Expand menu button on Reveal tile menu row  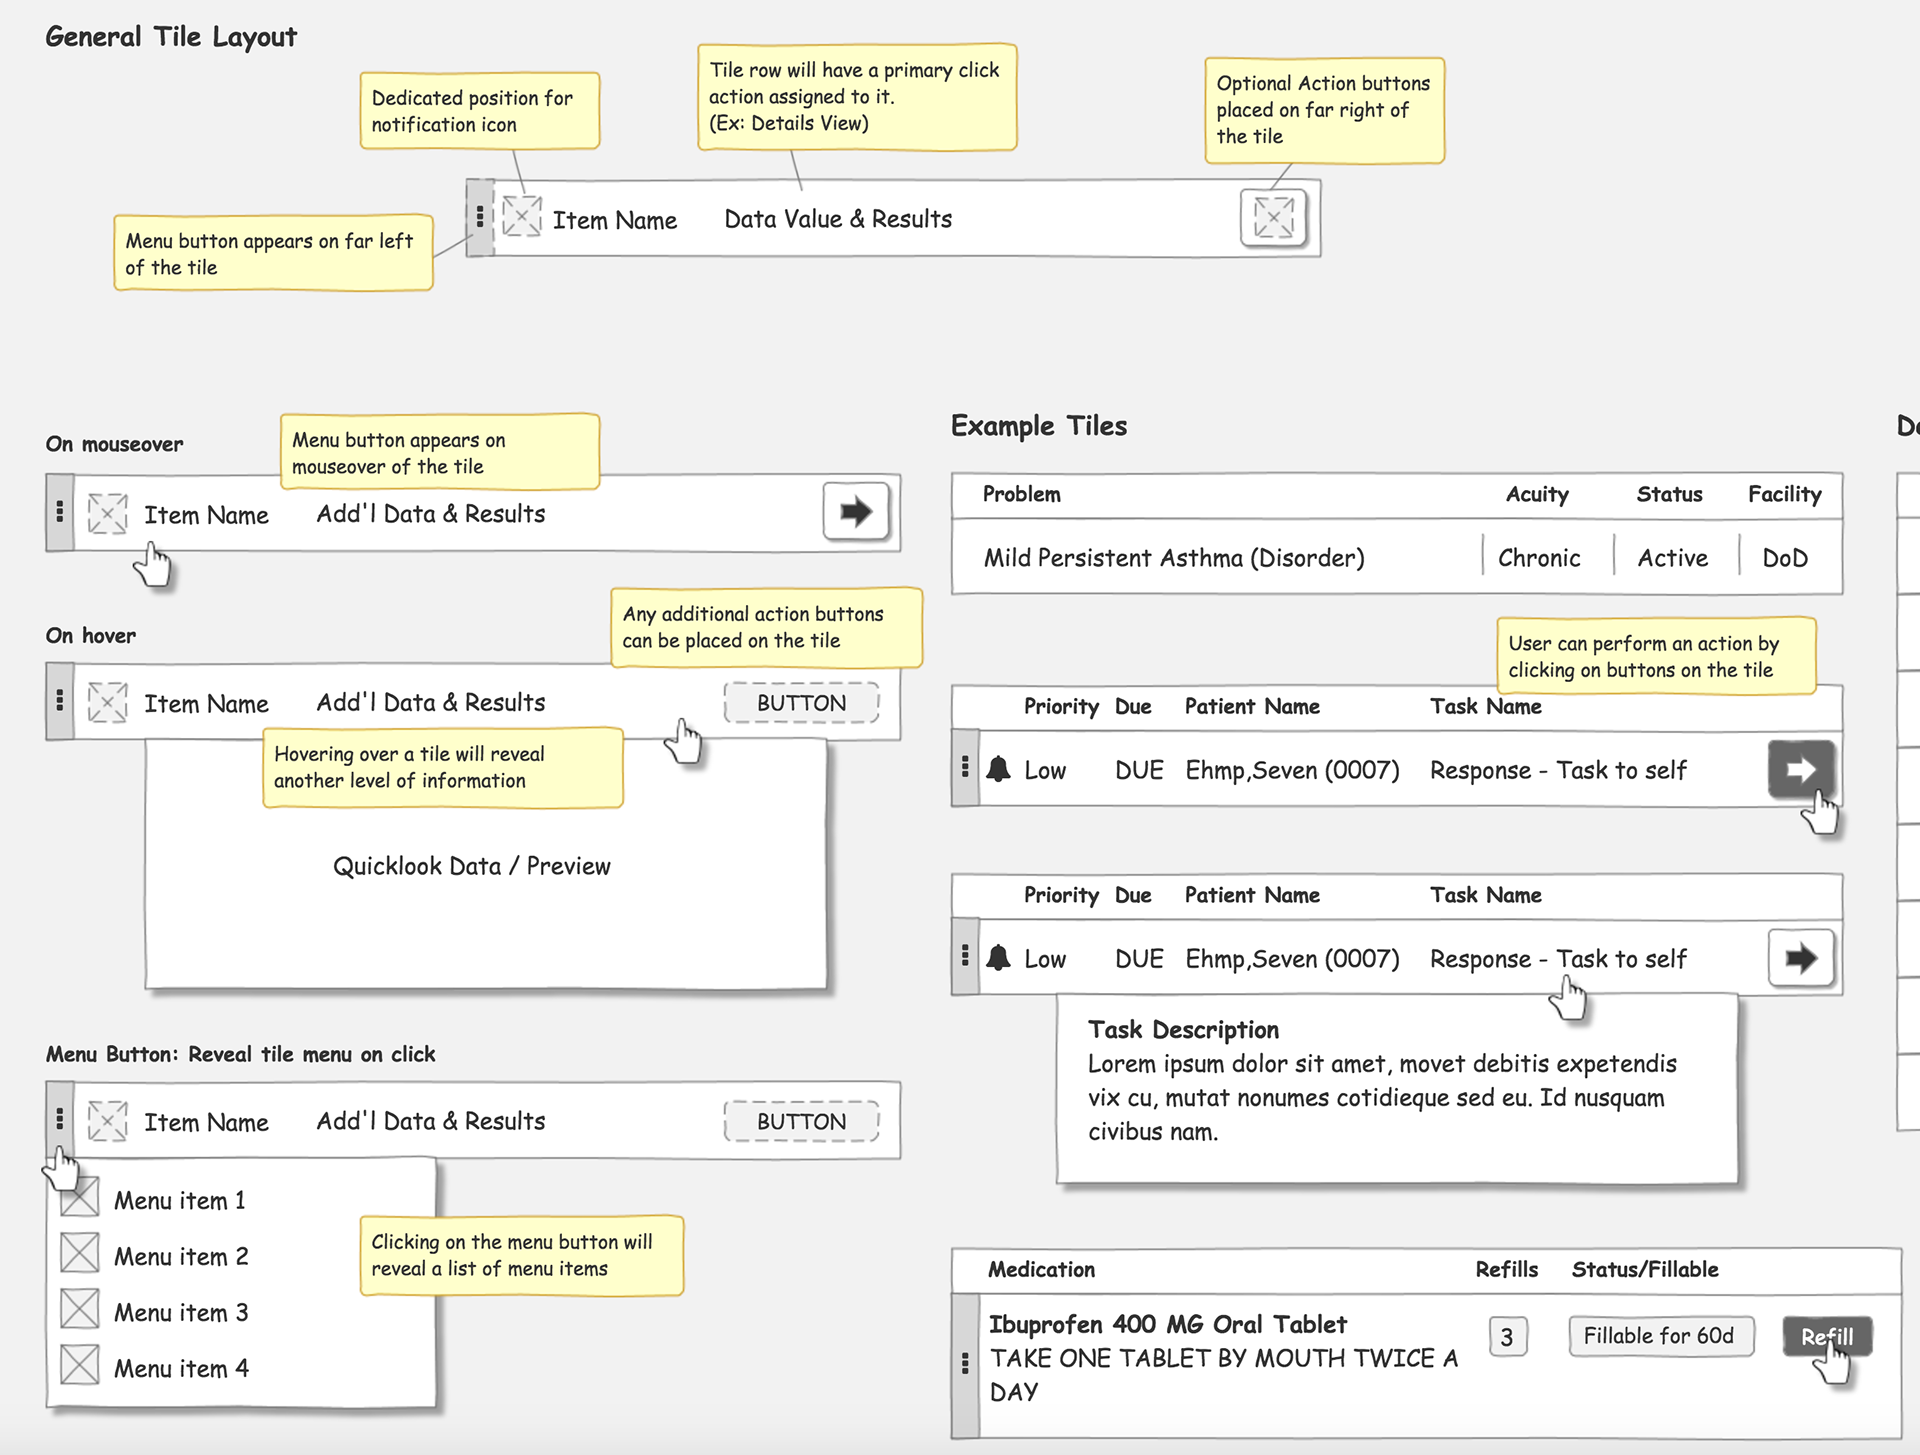[60, 1118]
